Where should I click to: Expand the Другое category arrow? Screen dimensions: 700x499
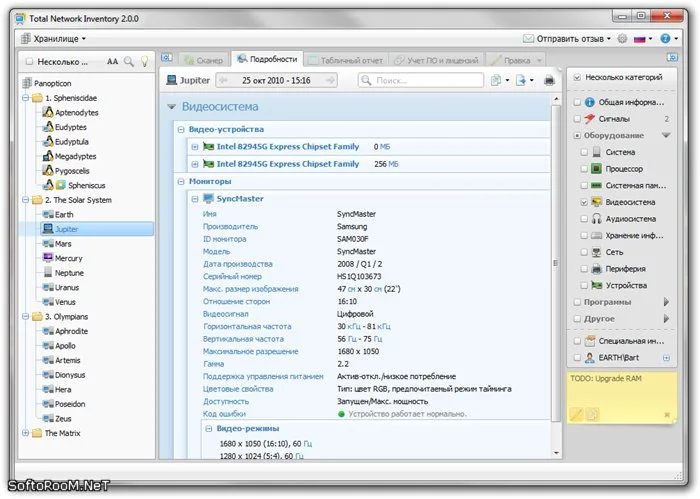pos(666,319)
